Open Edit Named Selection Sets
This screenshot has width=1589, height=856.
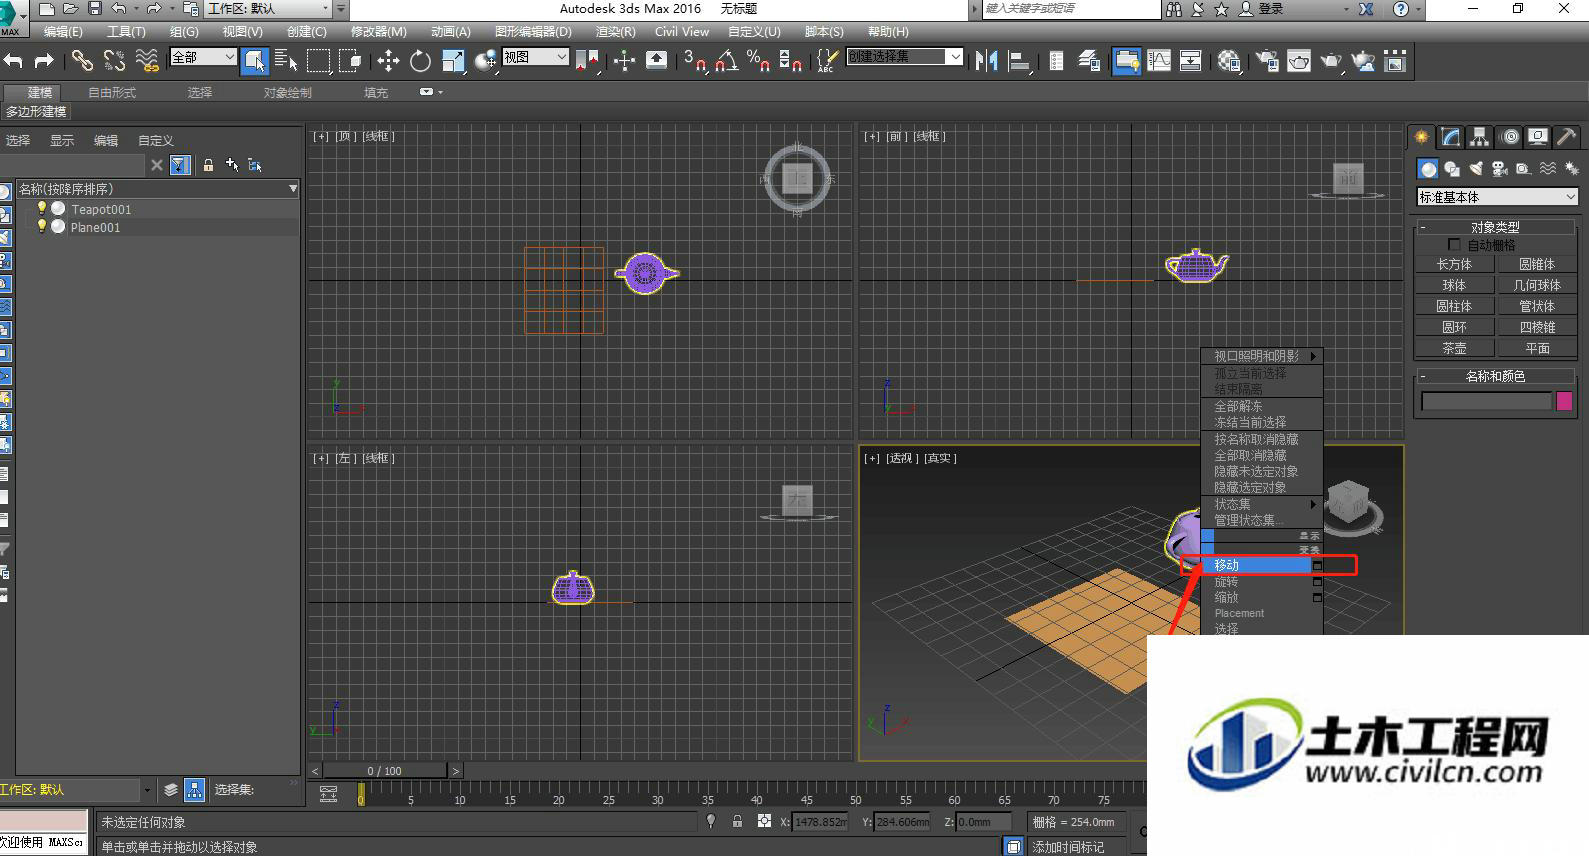(825, 61)
